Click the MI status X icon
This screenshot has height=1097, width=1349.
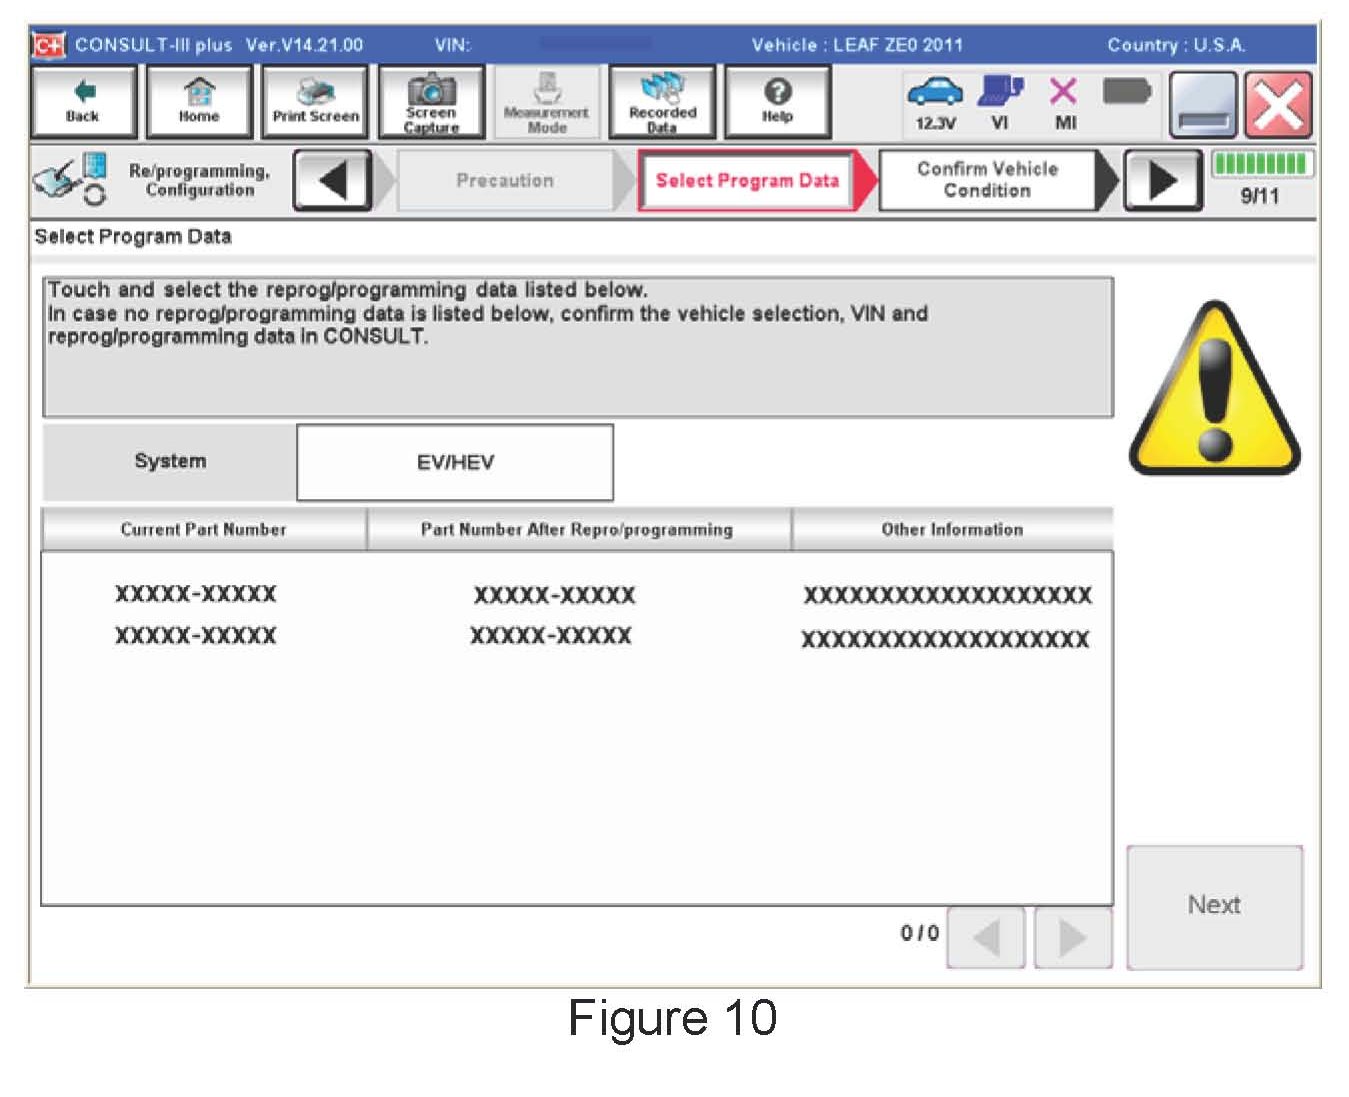click(x=1064, y=102)
